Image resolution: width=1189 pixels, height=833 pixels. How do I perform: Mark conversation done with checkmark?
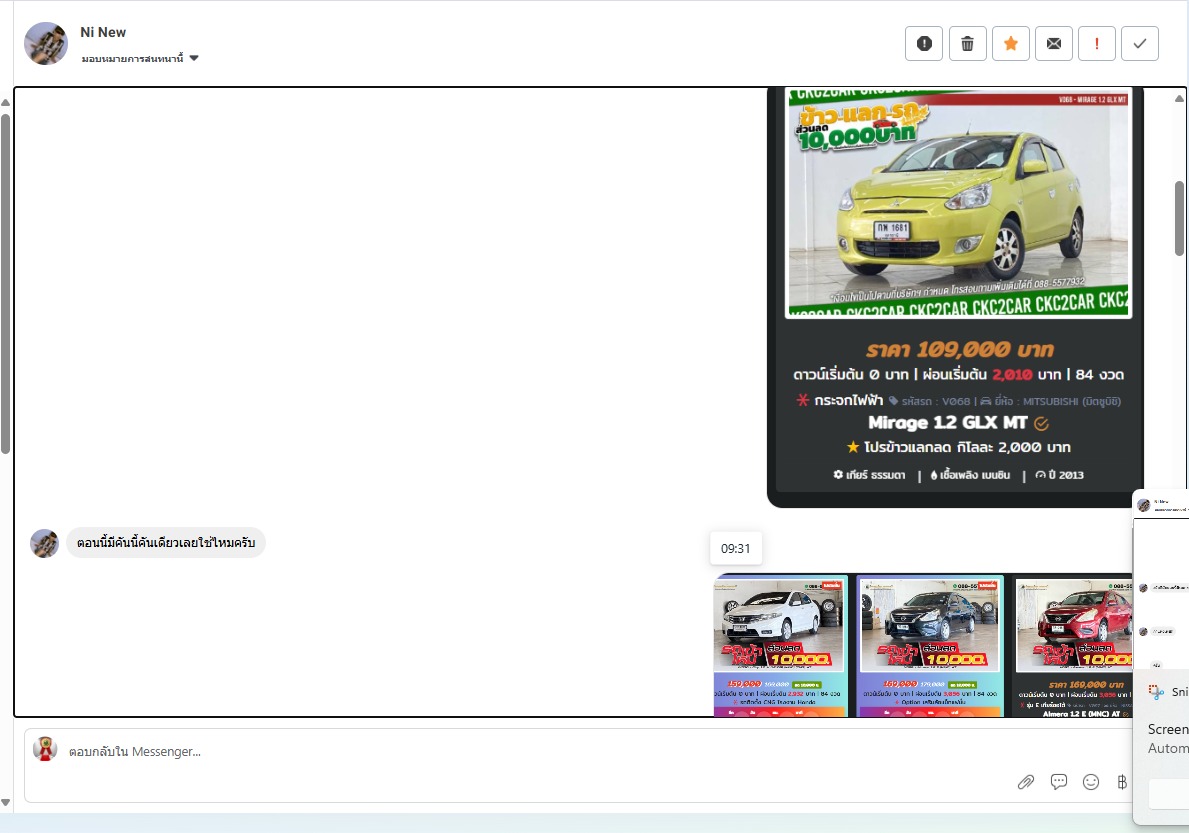click(x=1140, y=44)
